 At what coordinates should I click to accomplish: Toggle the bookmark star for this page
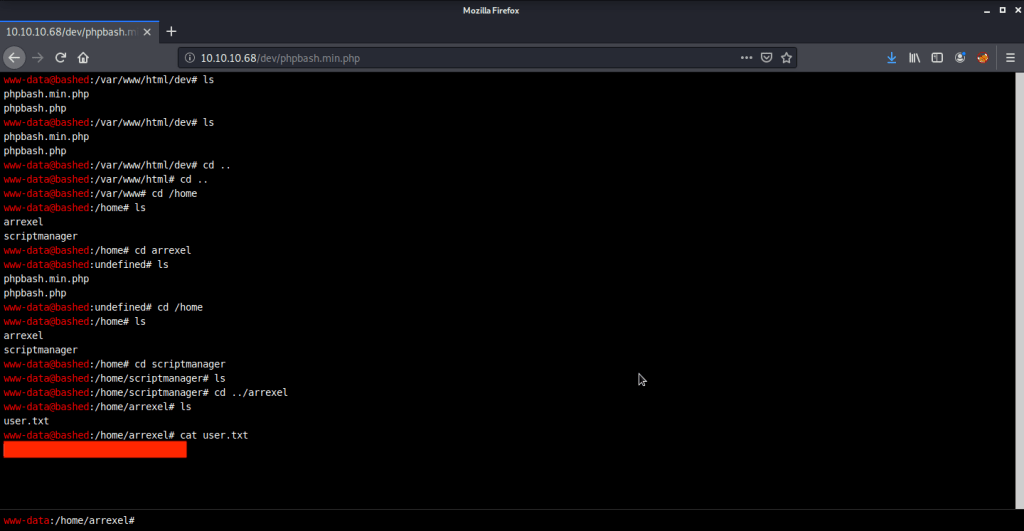787,58
